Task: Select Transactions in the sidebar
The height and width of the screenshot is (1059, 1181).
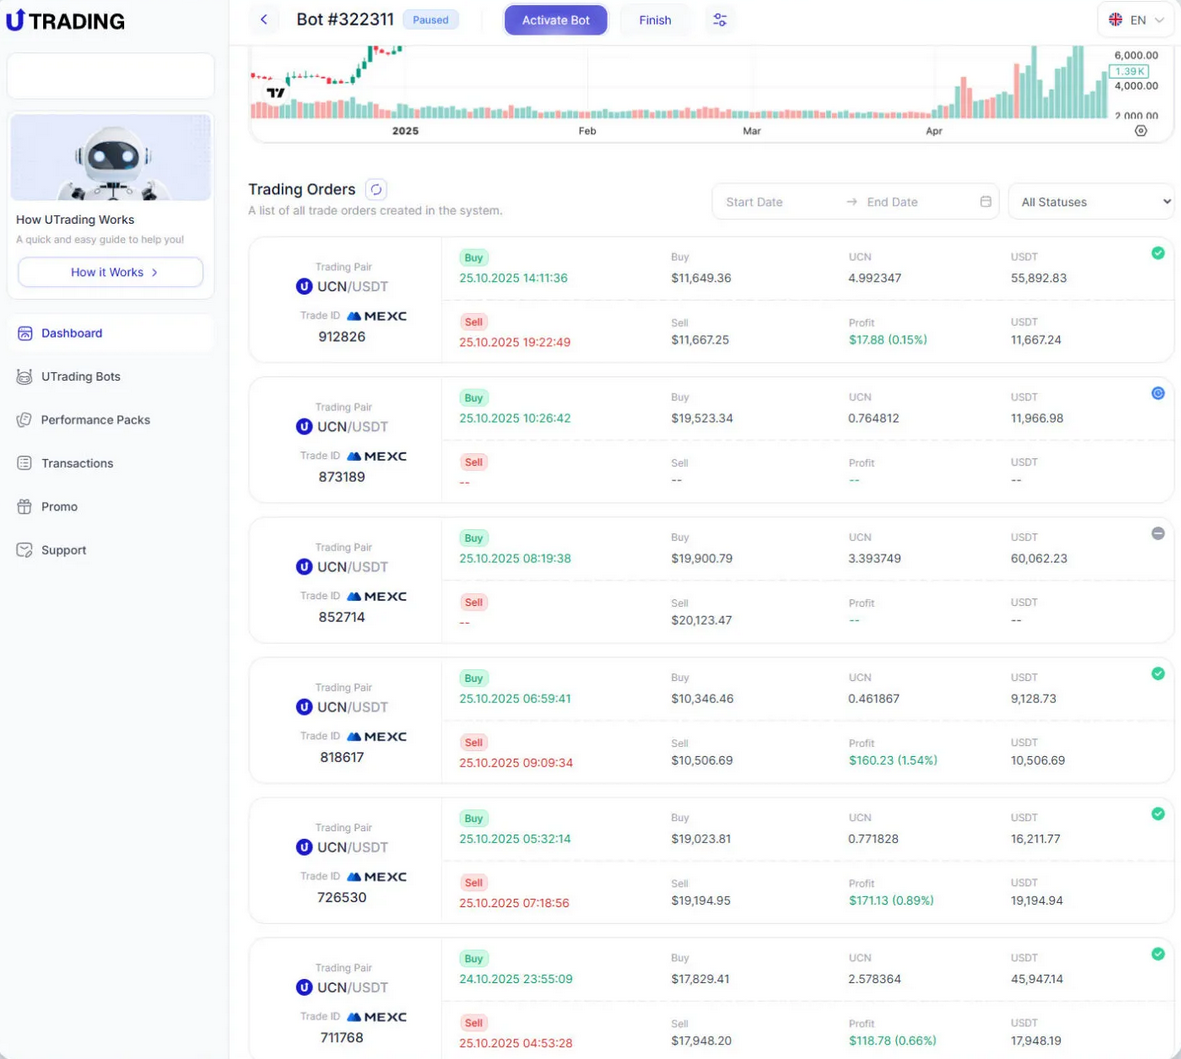Action: (x=77, y=463)
